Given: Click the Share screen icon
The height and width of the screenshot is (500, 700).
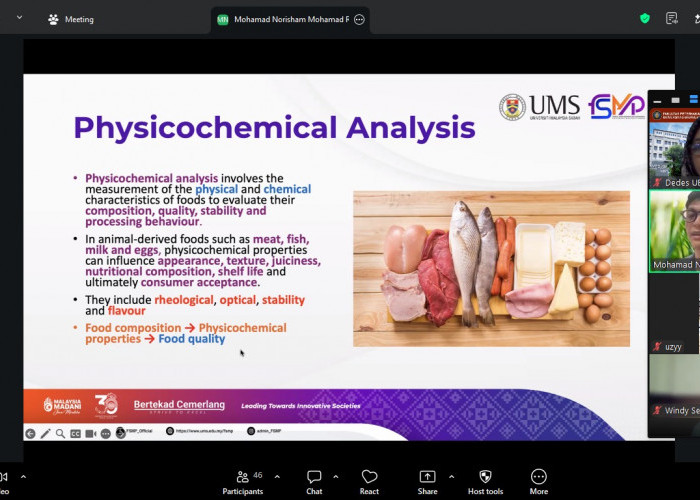Looking at the screenshot, I should (x=427, y=477).
